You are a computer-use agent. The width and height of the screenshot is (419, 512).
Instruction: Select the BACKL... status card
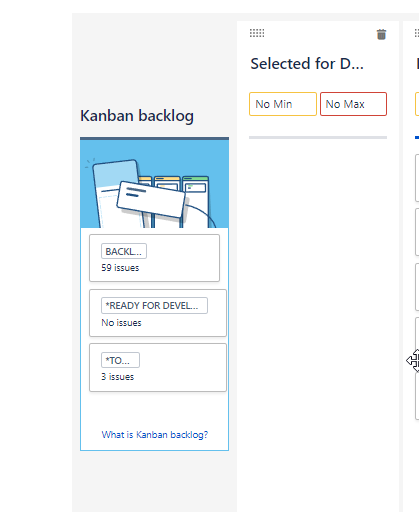click(154, 258)
